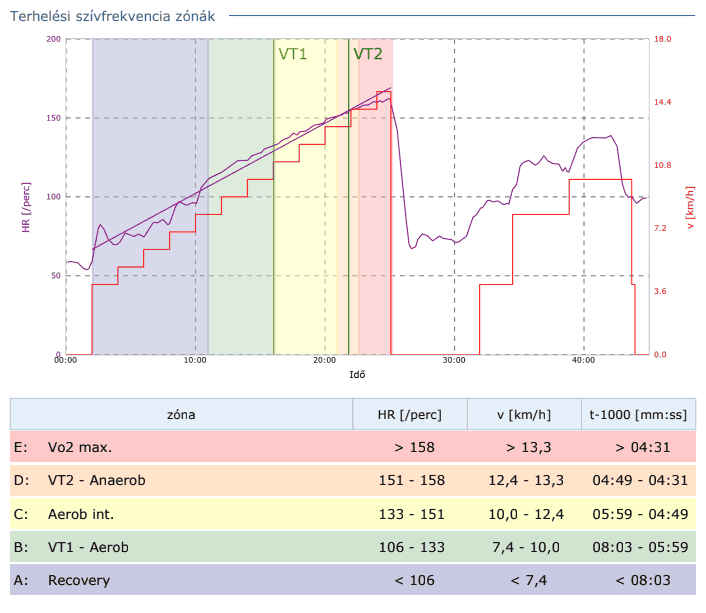The height and width of the screenshot is (613, 706).
Task: Click the 30:00 tick on time axis
Action: point(453,361)
